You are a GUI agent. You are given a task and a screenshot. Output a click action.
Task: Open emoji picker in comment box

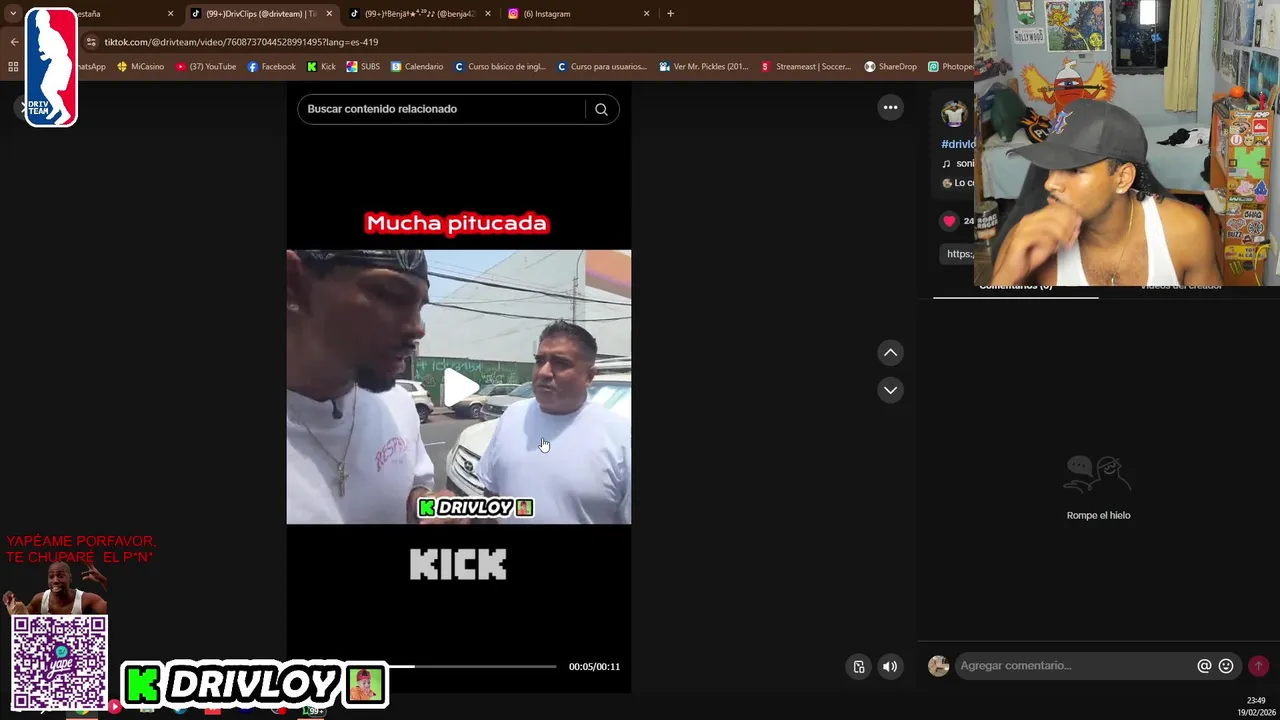pos(1226,666)
